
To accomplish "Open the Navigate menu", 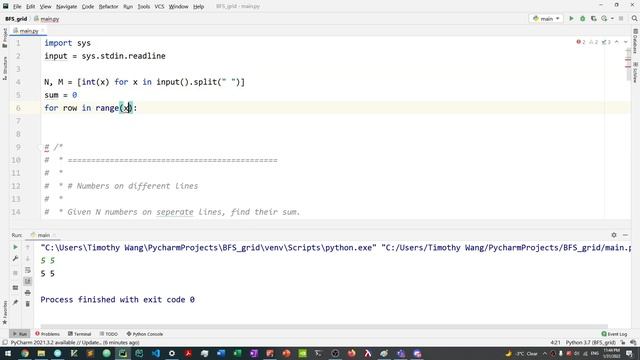I will tap(66, 7).
